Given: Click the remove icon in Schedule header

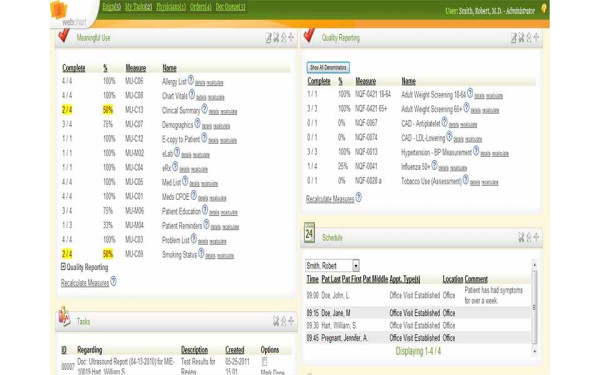Looking at the screenshot, I should tap(521, 237).
